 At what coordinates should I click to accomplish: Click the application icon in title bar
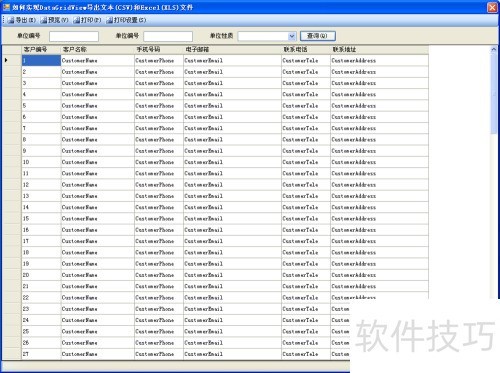pyautogui.click(x=6, y=7)
